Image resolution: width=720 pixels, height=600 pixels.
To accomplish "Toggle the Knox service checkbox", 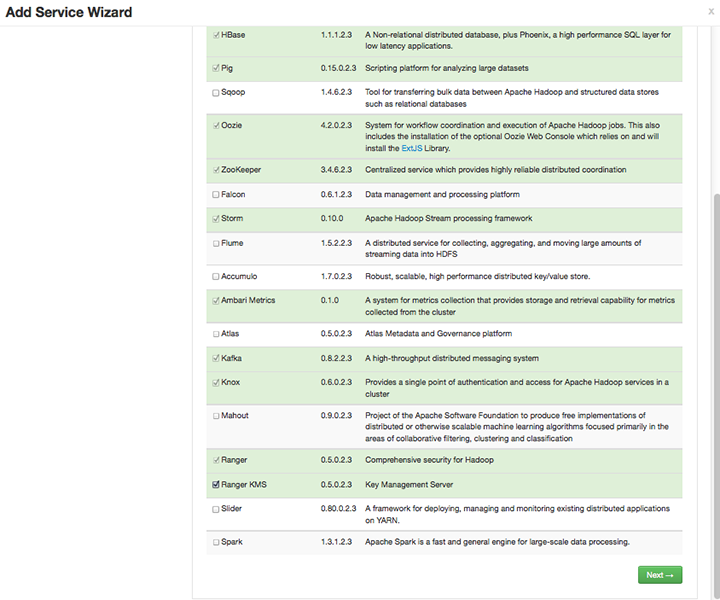I will [216, 383].
